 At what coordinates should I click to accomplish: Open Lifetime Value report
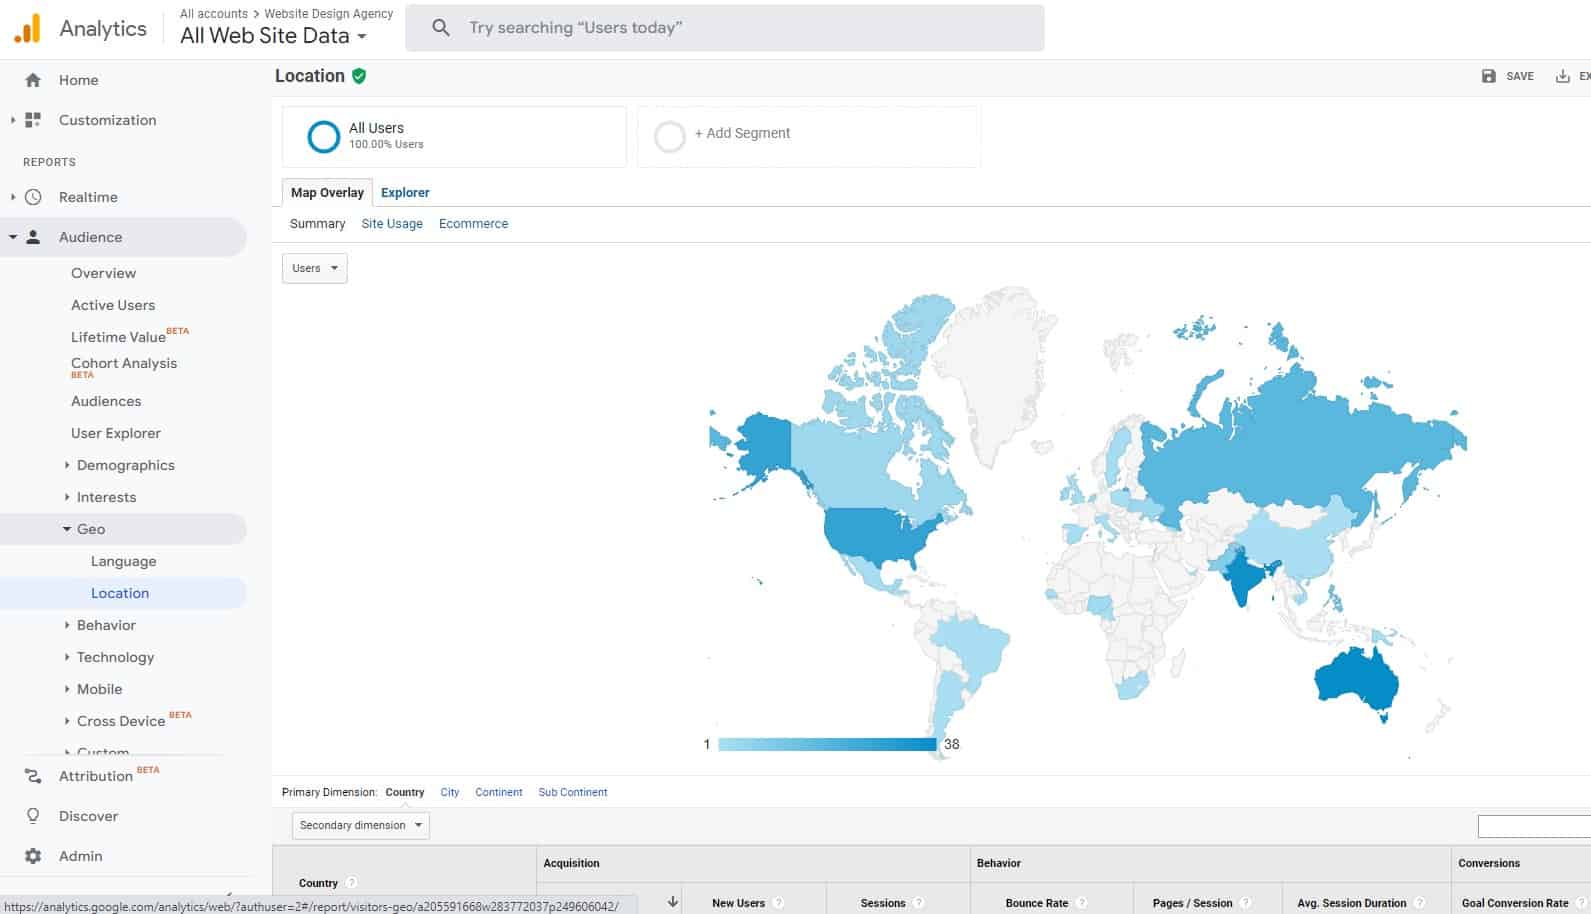click(118, 337)
